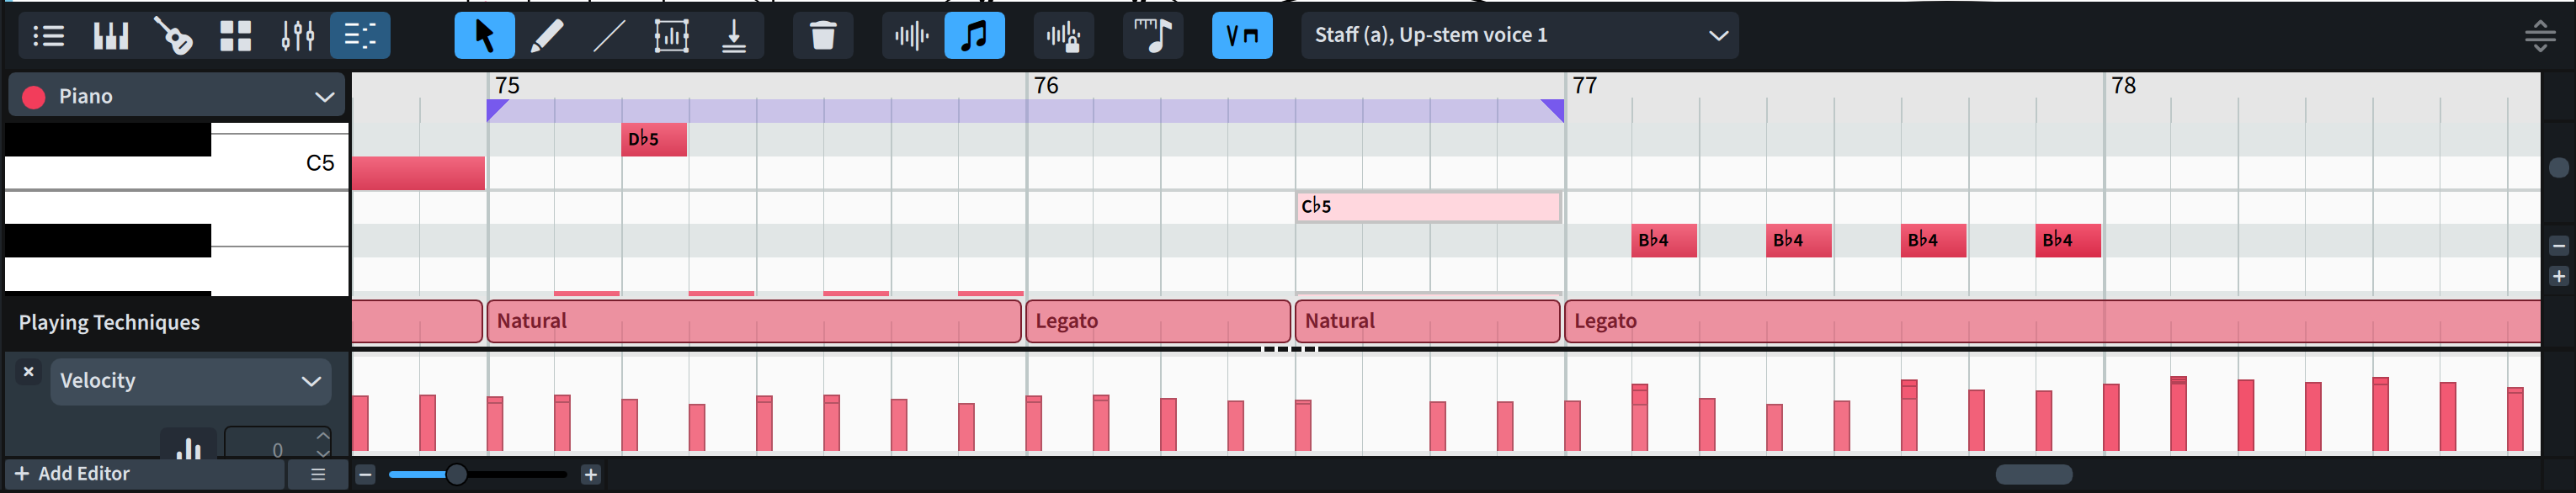This screenshot has width=2576, height=493.
Task: Open the Mixer panel icon
Action: 297,36
